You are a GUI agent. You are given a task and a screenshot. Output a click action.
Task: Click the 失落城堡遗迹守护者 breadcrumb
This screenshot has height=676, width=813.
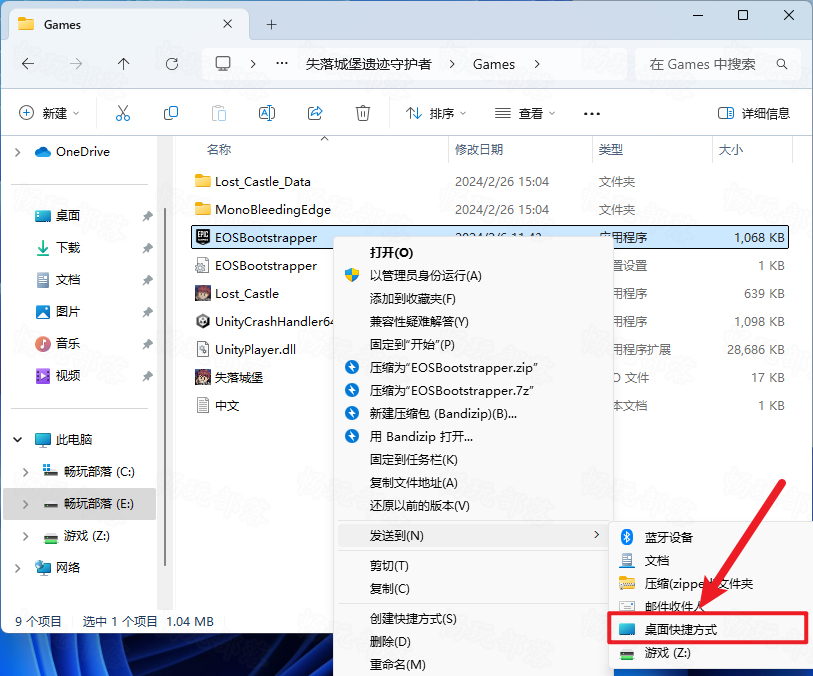click(369, 64)
